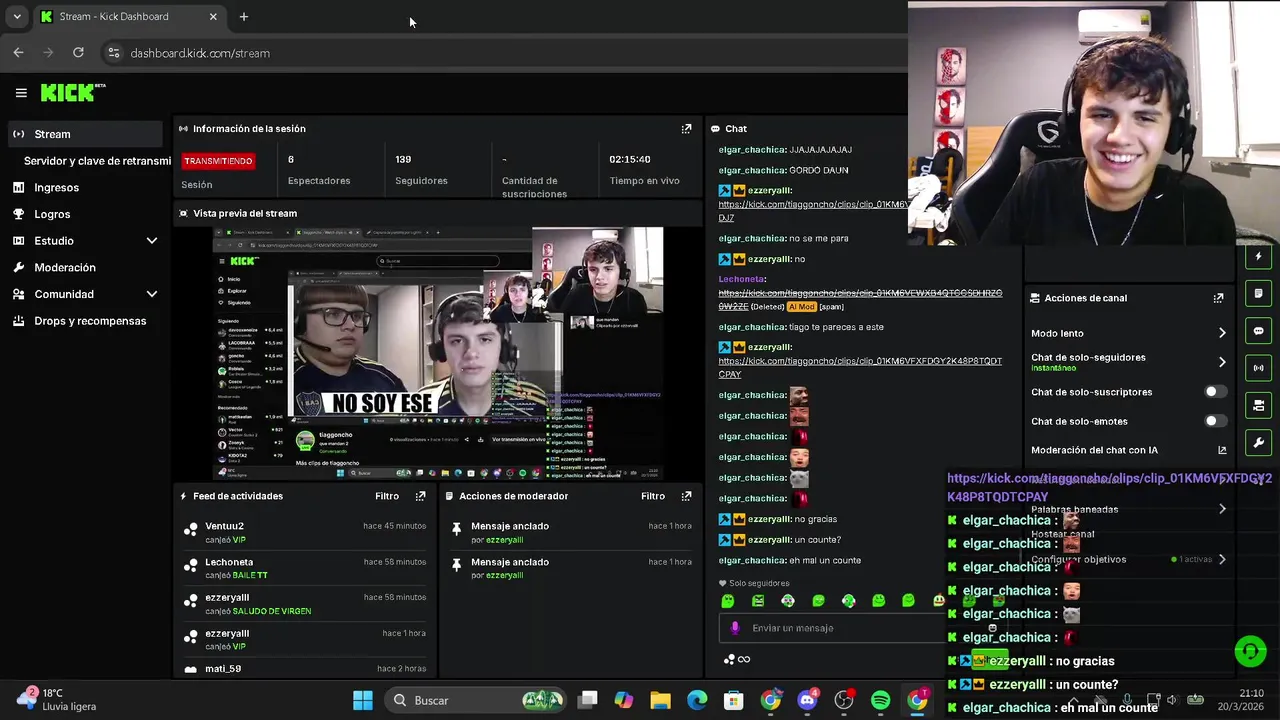Click the Tiempo en vivo 02:15:40 value

click(x=630, y=159)
